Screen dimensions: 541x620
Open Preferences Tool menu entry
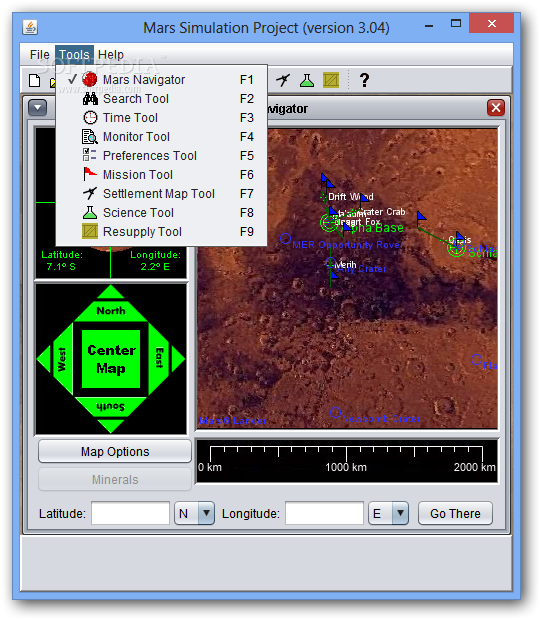[x=161, y=155]
